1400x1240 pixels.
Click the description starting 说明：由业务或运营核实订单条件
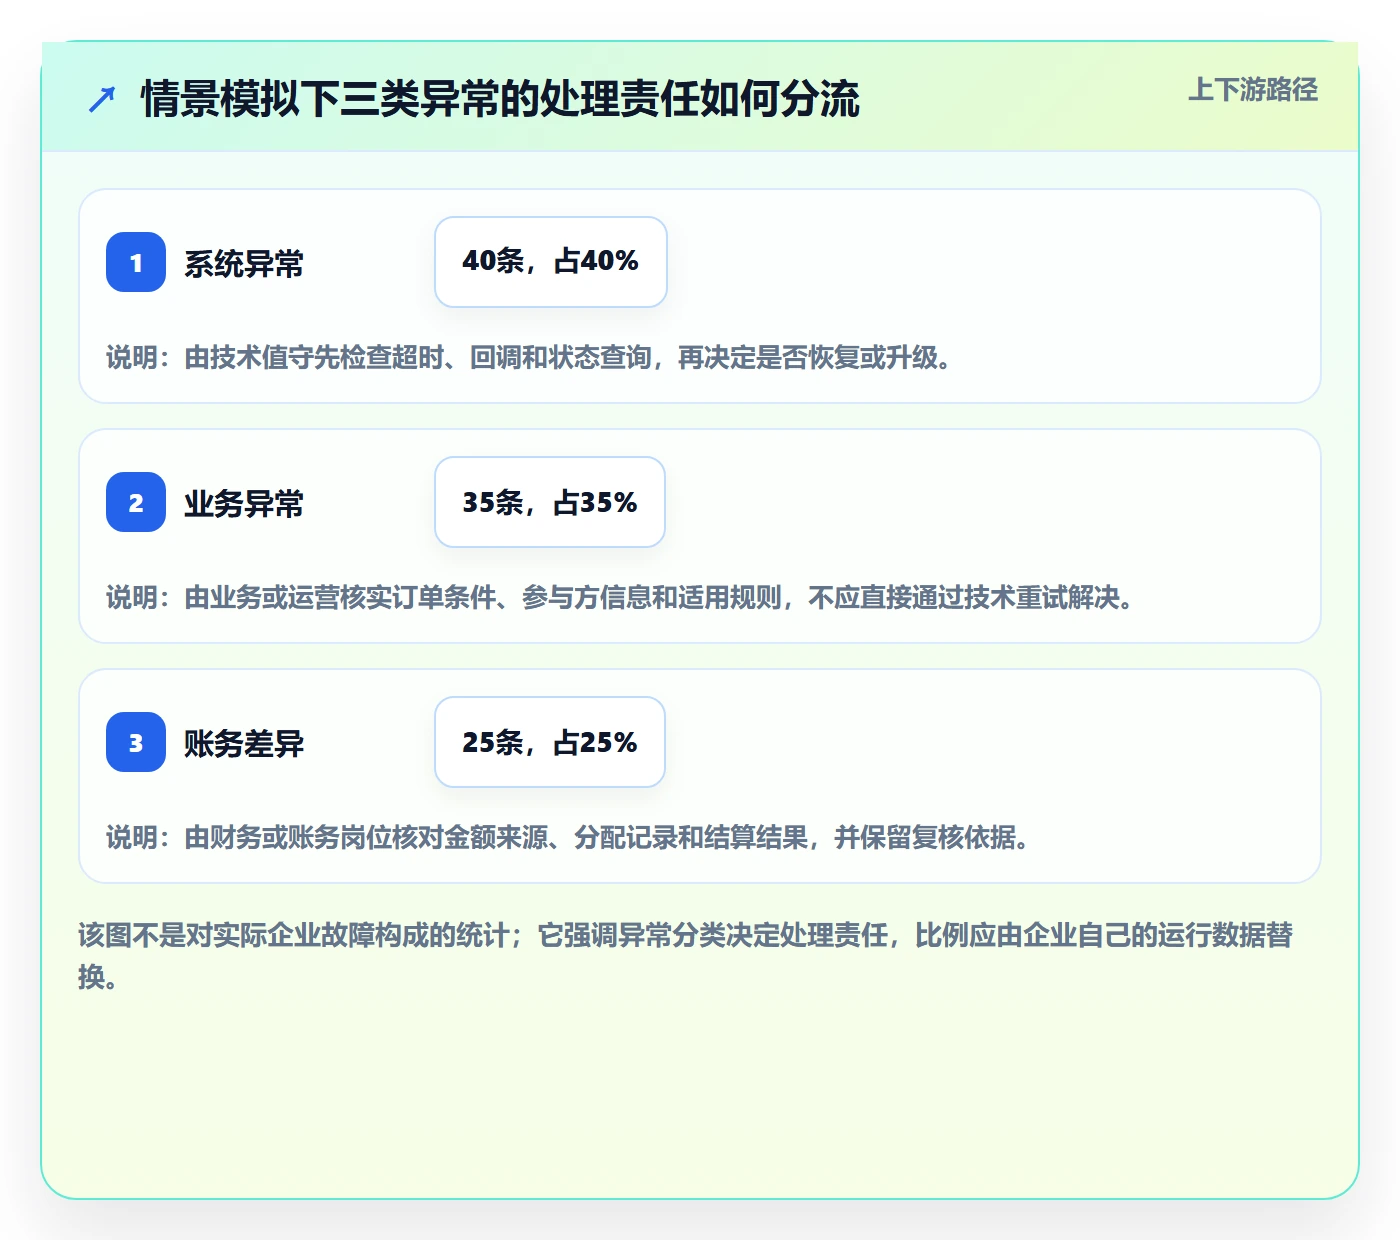[619, 597]
